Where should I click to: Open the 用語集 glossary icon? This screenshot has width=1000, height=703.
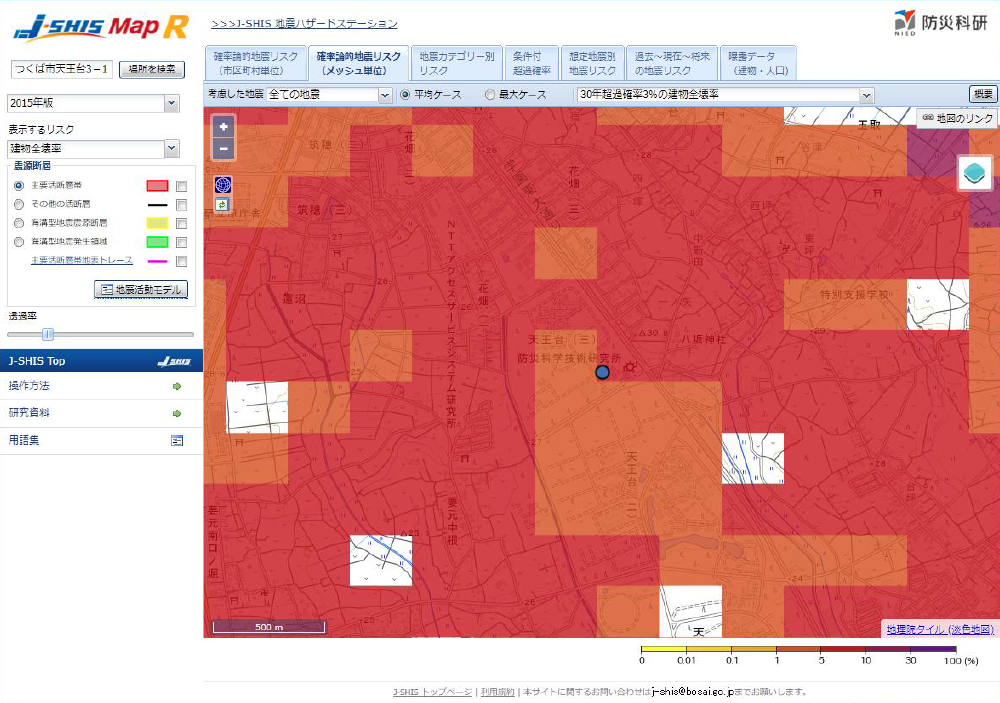click(177, 440)
